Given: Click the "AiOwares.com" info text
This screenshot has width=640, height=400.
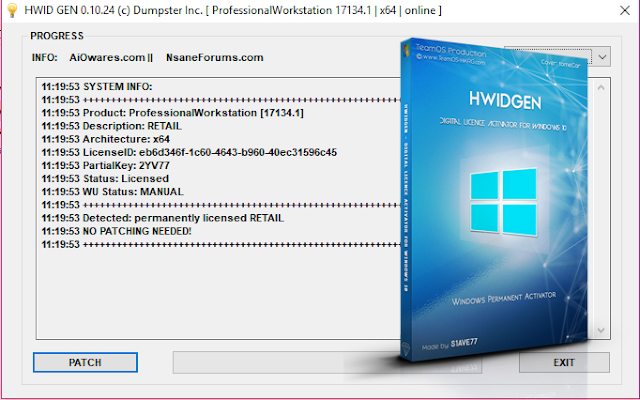Looking at the screenshot, I should 107,58.
